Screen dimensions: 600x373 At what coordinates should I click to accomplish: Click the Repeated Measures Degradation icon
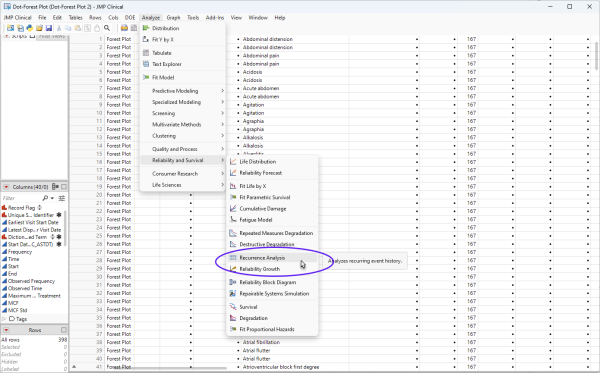[233, 233]
